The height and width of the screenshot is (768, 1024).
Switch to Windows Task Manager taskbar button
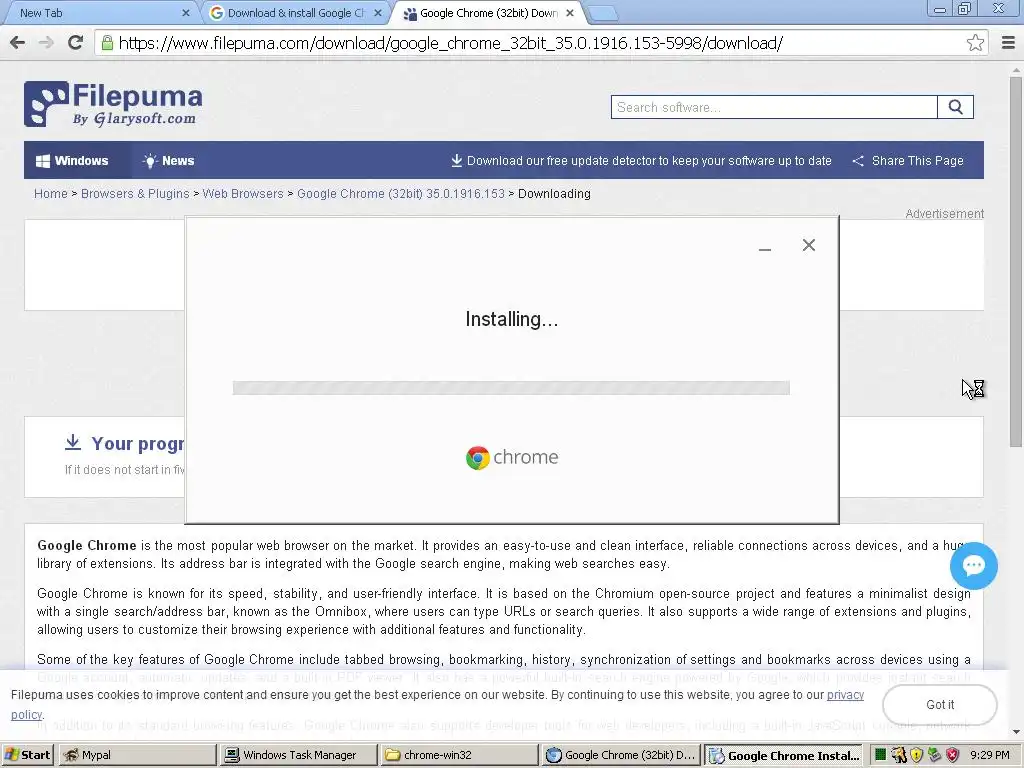(298, 755)
